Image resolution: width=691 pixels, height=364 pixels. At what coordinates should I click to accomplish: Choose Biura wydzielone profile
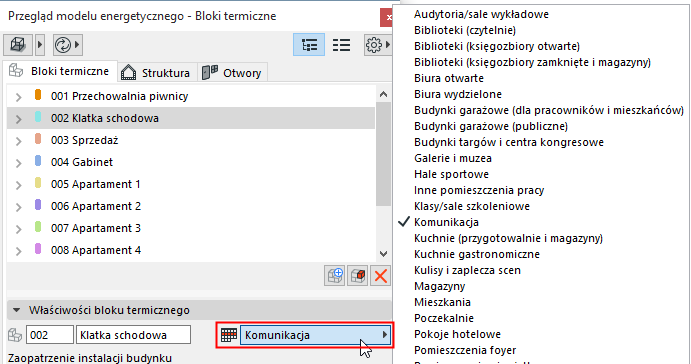[x=458, y=94]
